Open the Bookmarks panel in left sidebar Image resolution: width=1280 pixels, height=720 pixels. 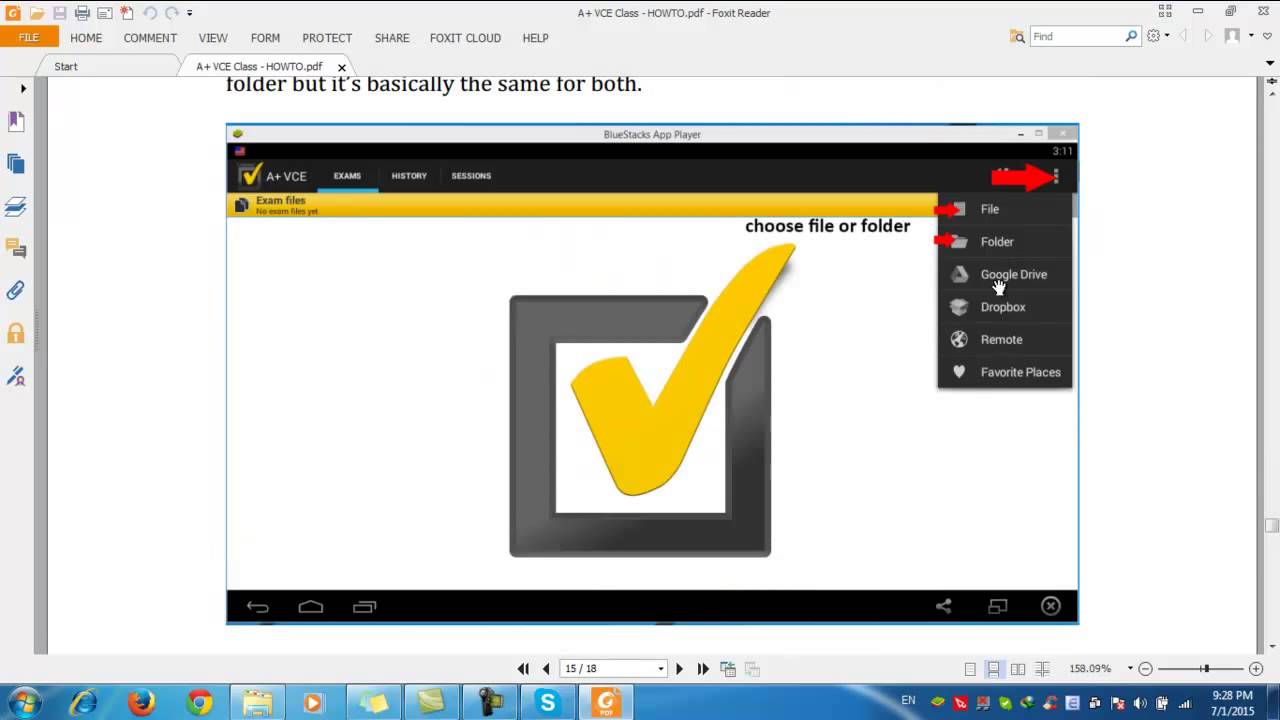coord(16,121)
